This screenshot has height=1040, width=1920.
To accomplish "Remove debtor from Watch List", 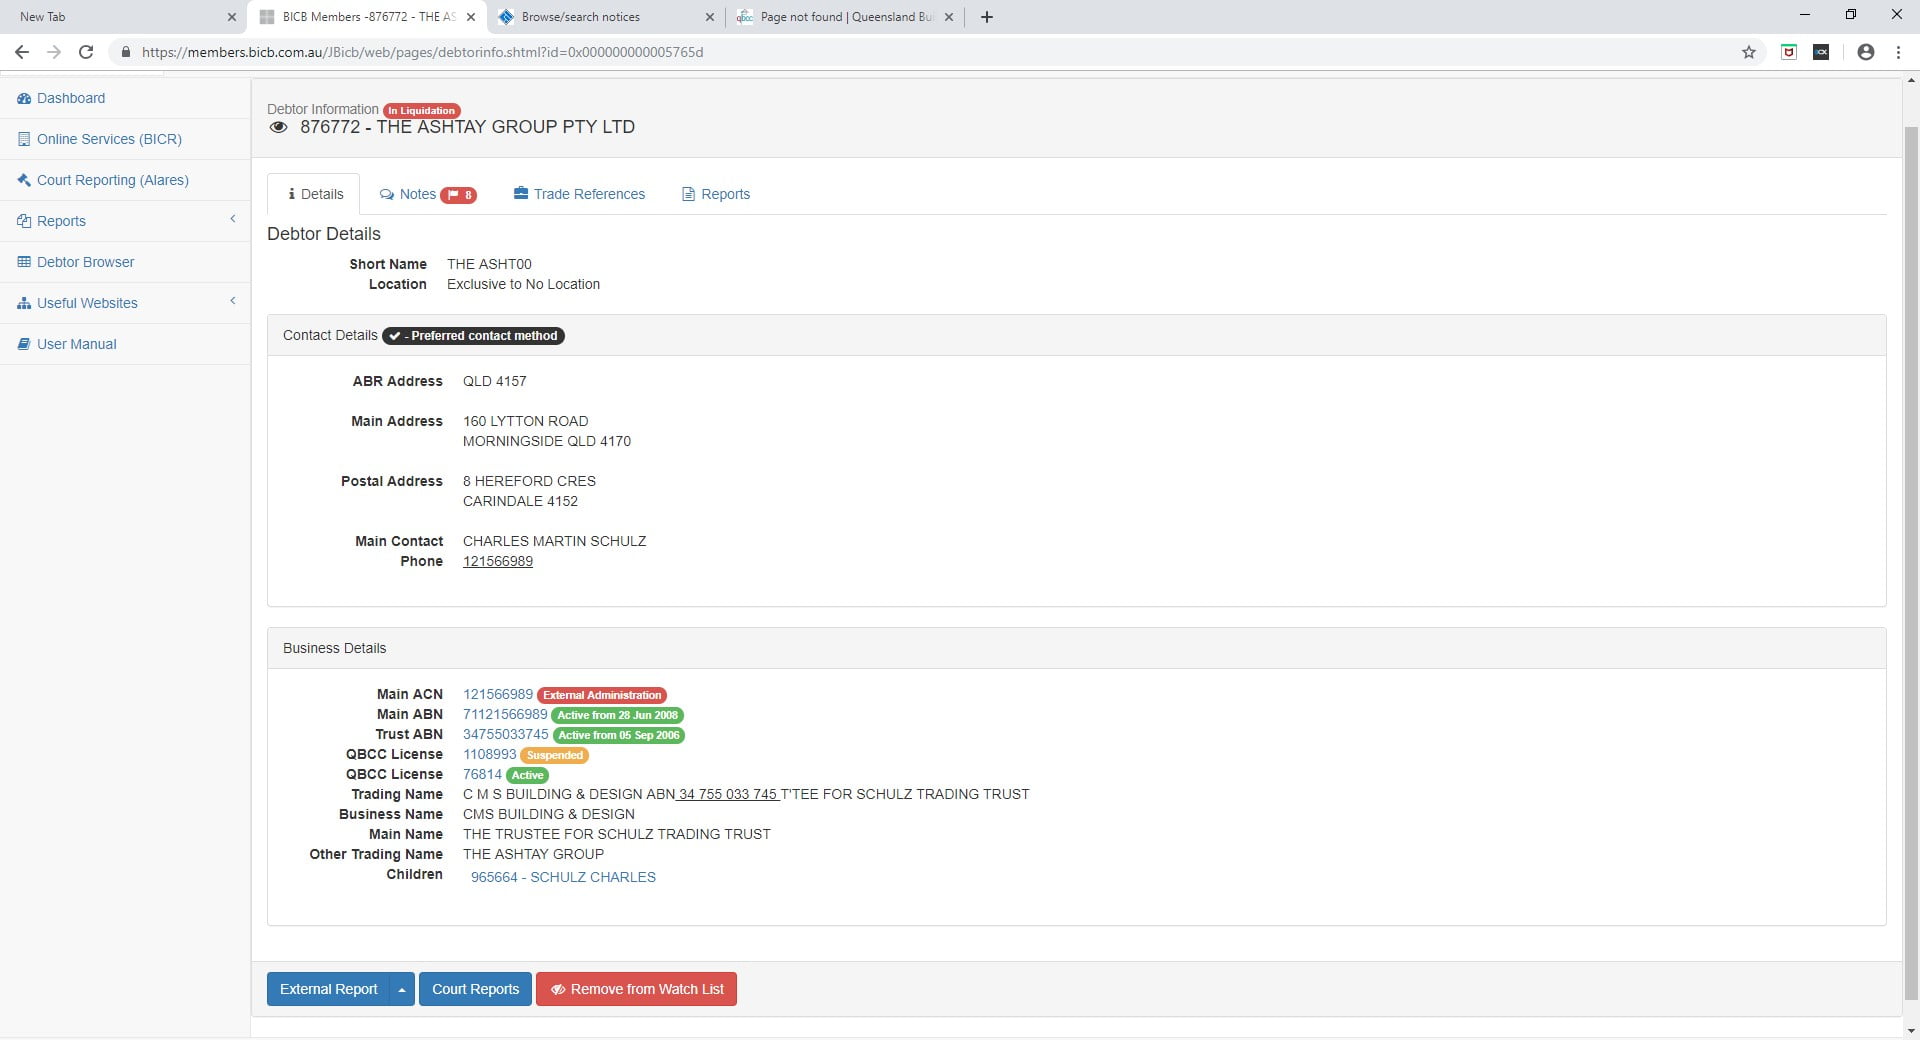I will (636, 989).
